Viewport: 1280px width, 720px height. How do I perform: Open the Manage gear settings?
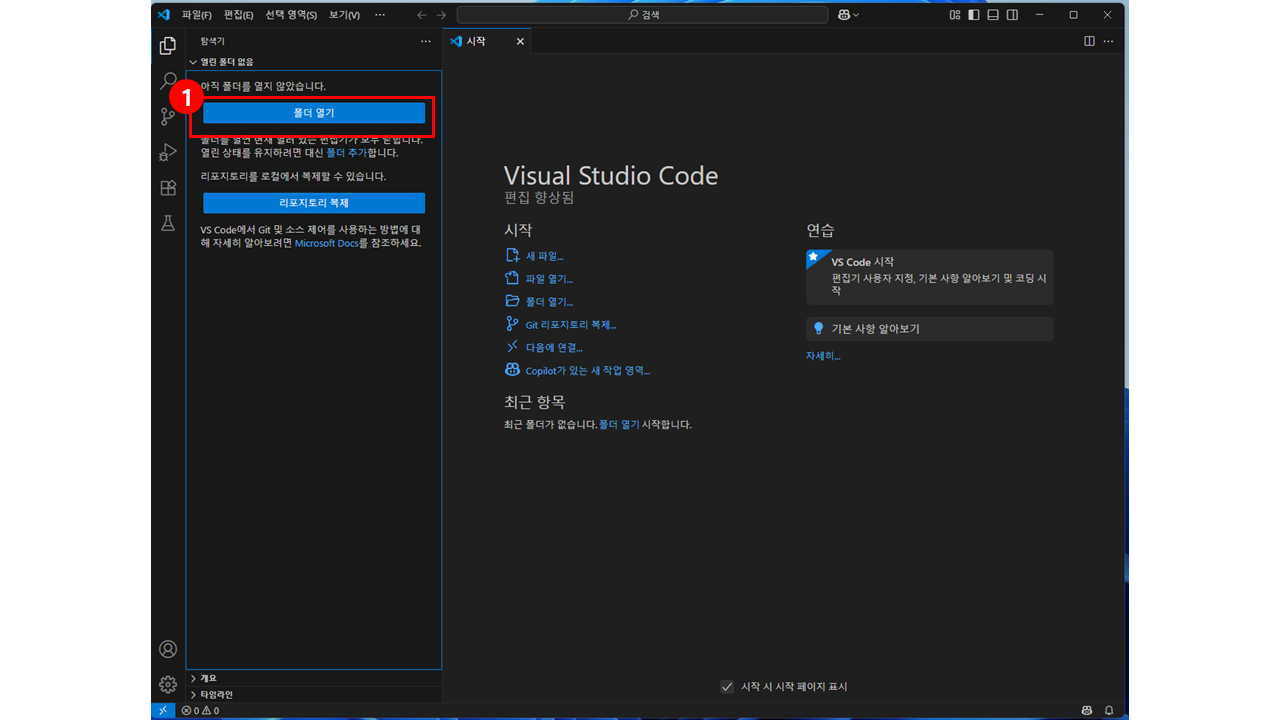(x=168, y=685)
